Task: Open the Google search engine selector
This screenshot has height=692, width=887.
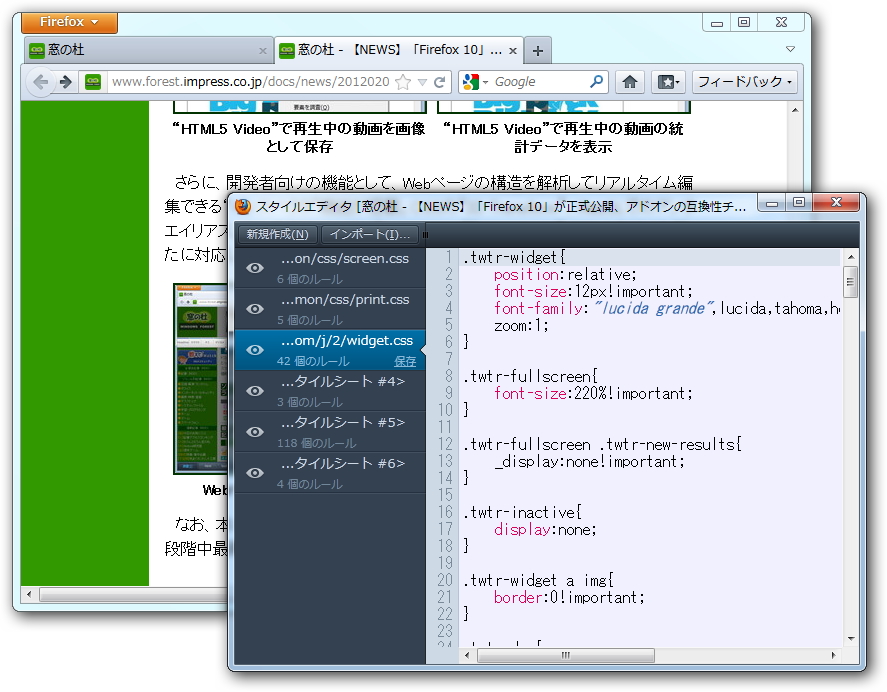Action: tap(475, 82)
